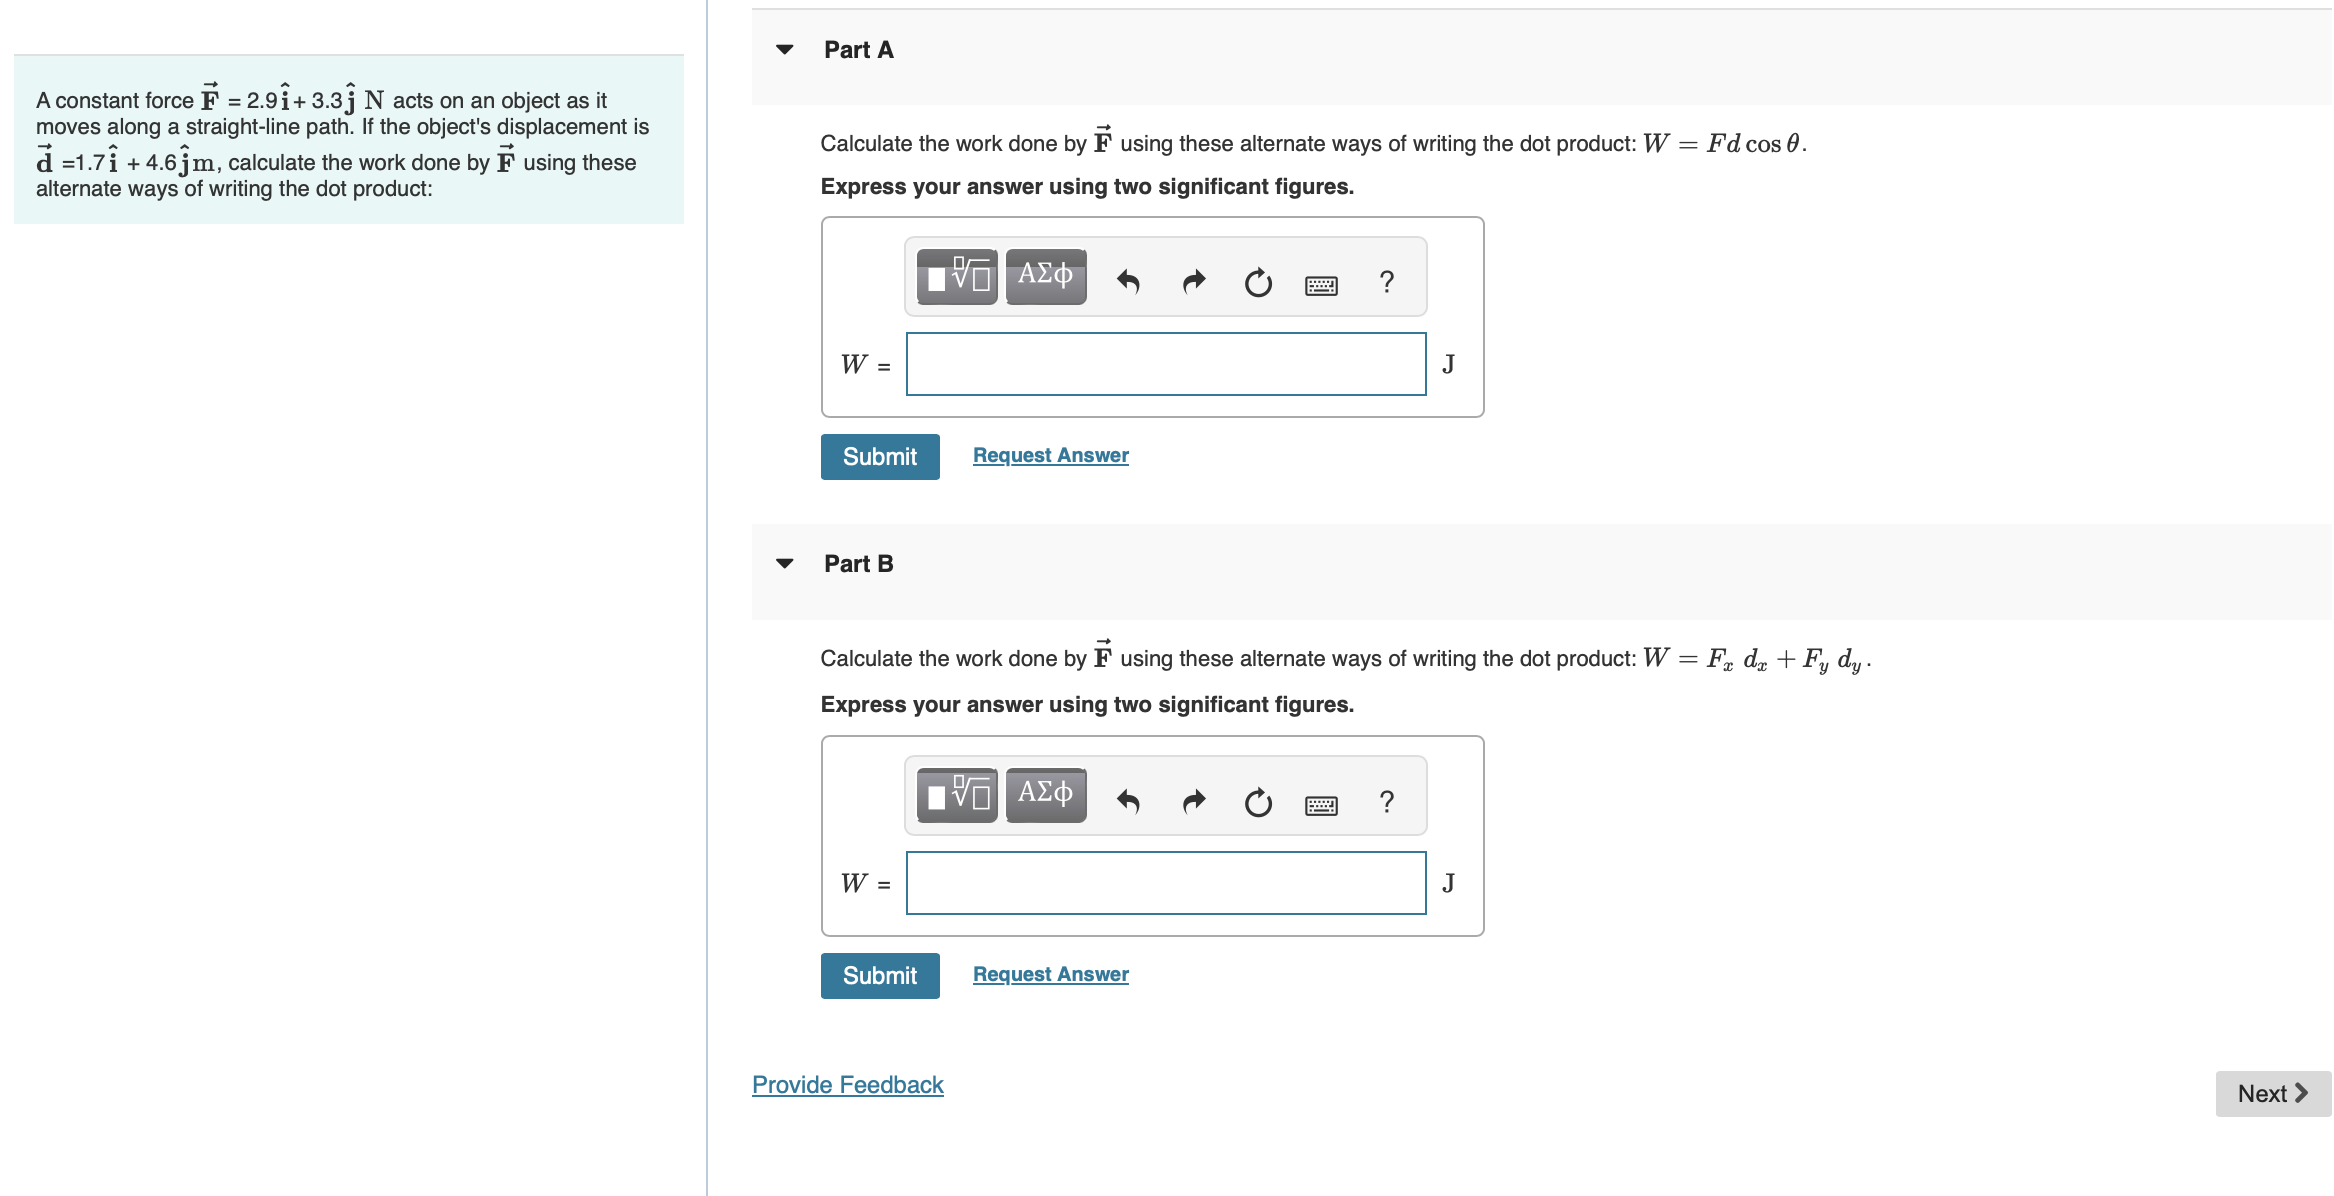Open the Greek symbols ΑΣΦ menu in Part B
2334x1196 pixels.
click(x=1044, y=795)
